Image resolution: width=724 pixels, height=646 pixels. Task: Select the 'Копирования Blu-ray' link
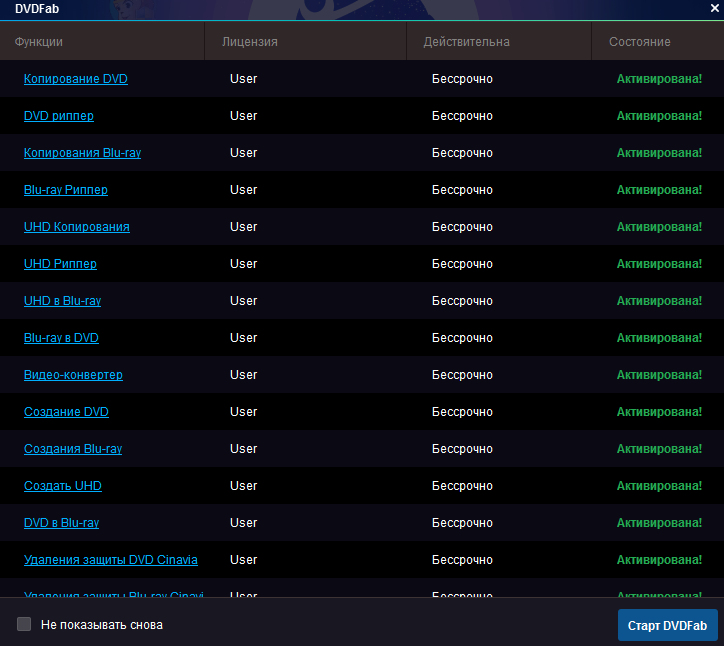[x=83, y=153]
